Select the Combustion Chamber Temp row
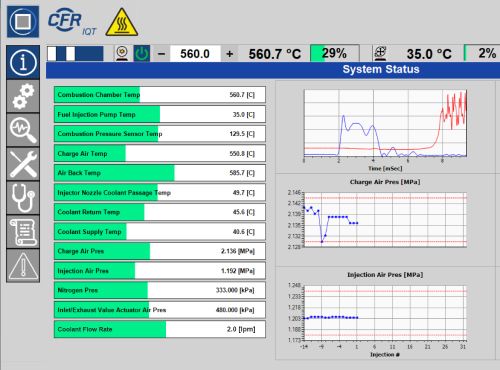This screenshot has height=370, width=500. [x=160, y=95]
